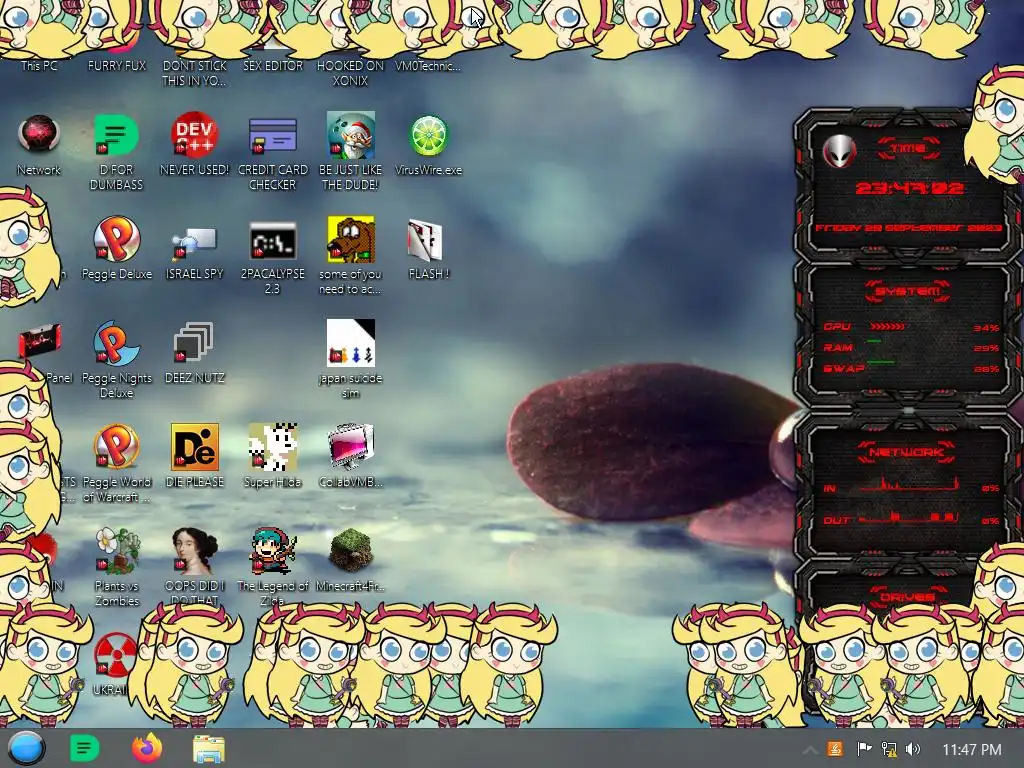Image resolution: width=1024 pixels, height=768 pixels.
Task: Click the Start orb on taskbar
Action: [27, 748]
